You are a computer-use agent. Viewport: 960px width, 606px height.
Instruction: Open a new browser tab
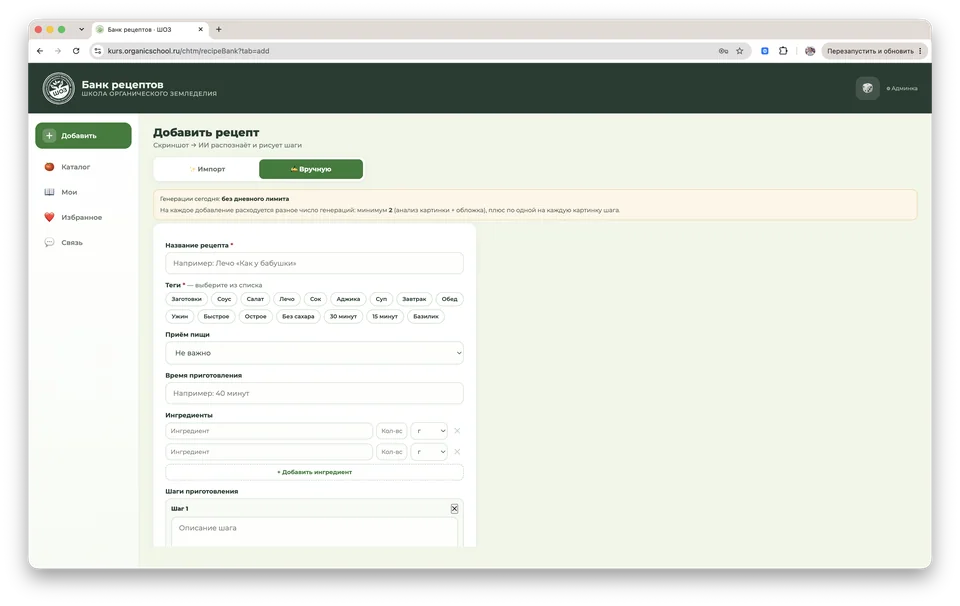(219, 29)
